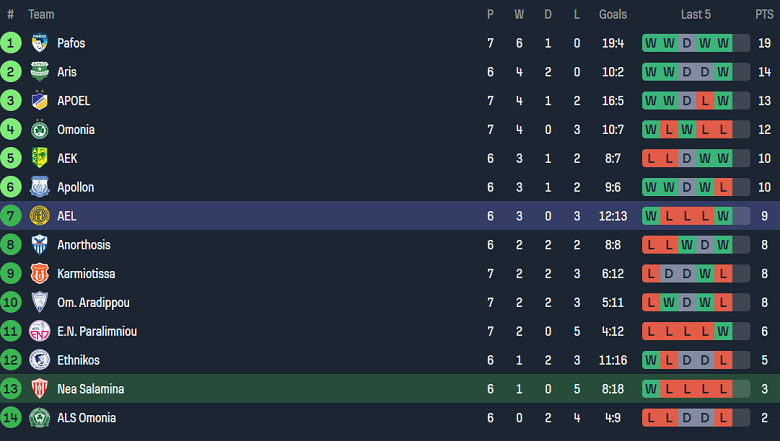Viewport: 780px width, 441px height.
Task: Select the APOEL club badge
Action: 40,101
